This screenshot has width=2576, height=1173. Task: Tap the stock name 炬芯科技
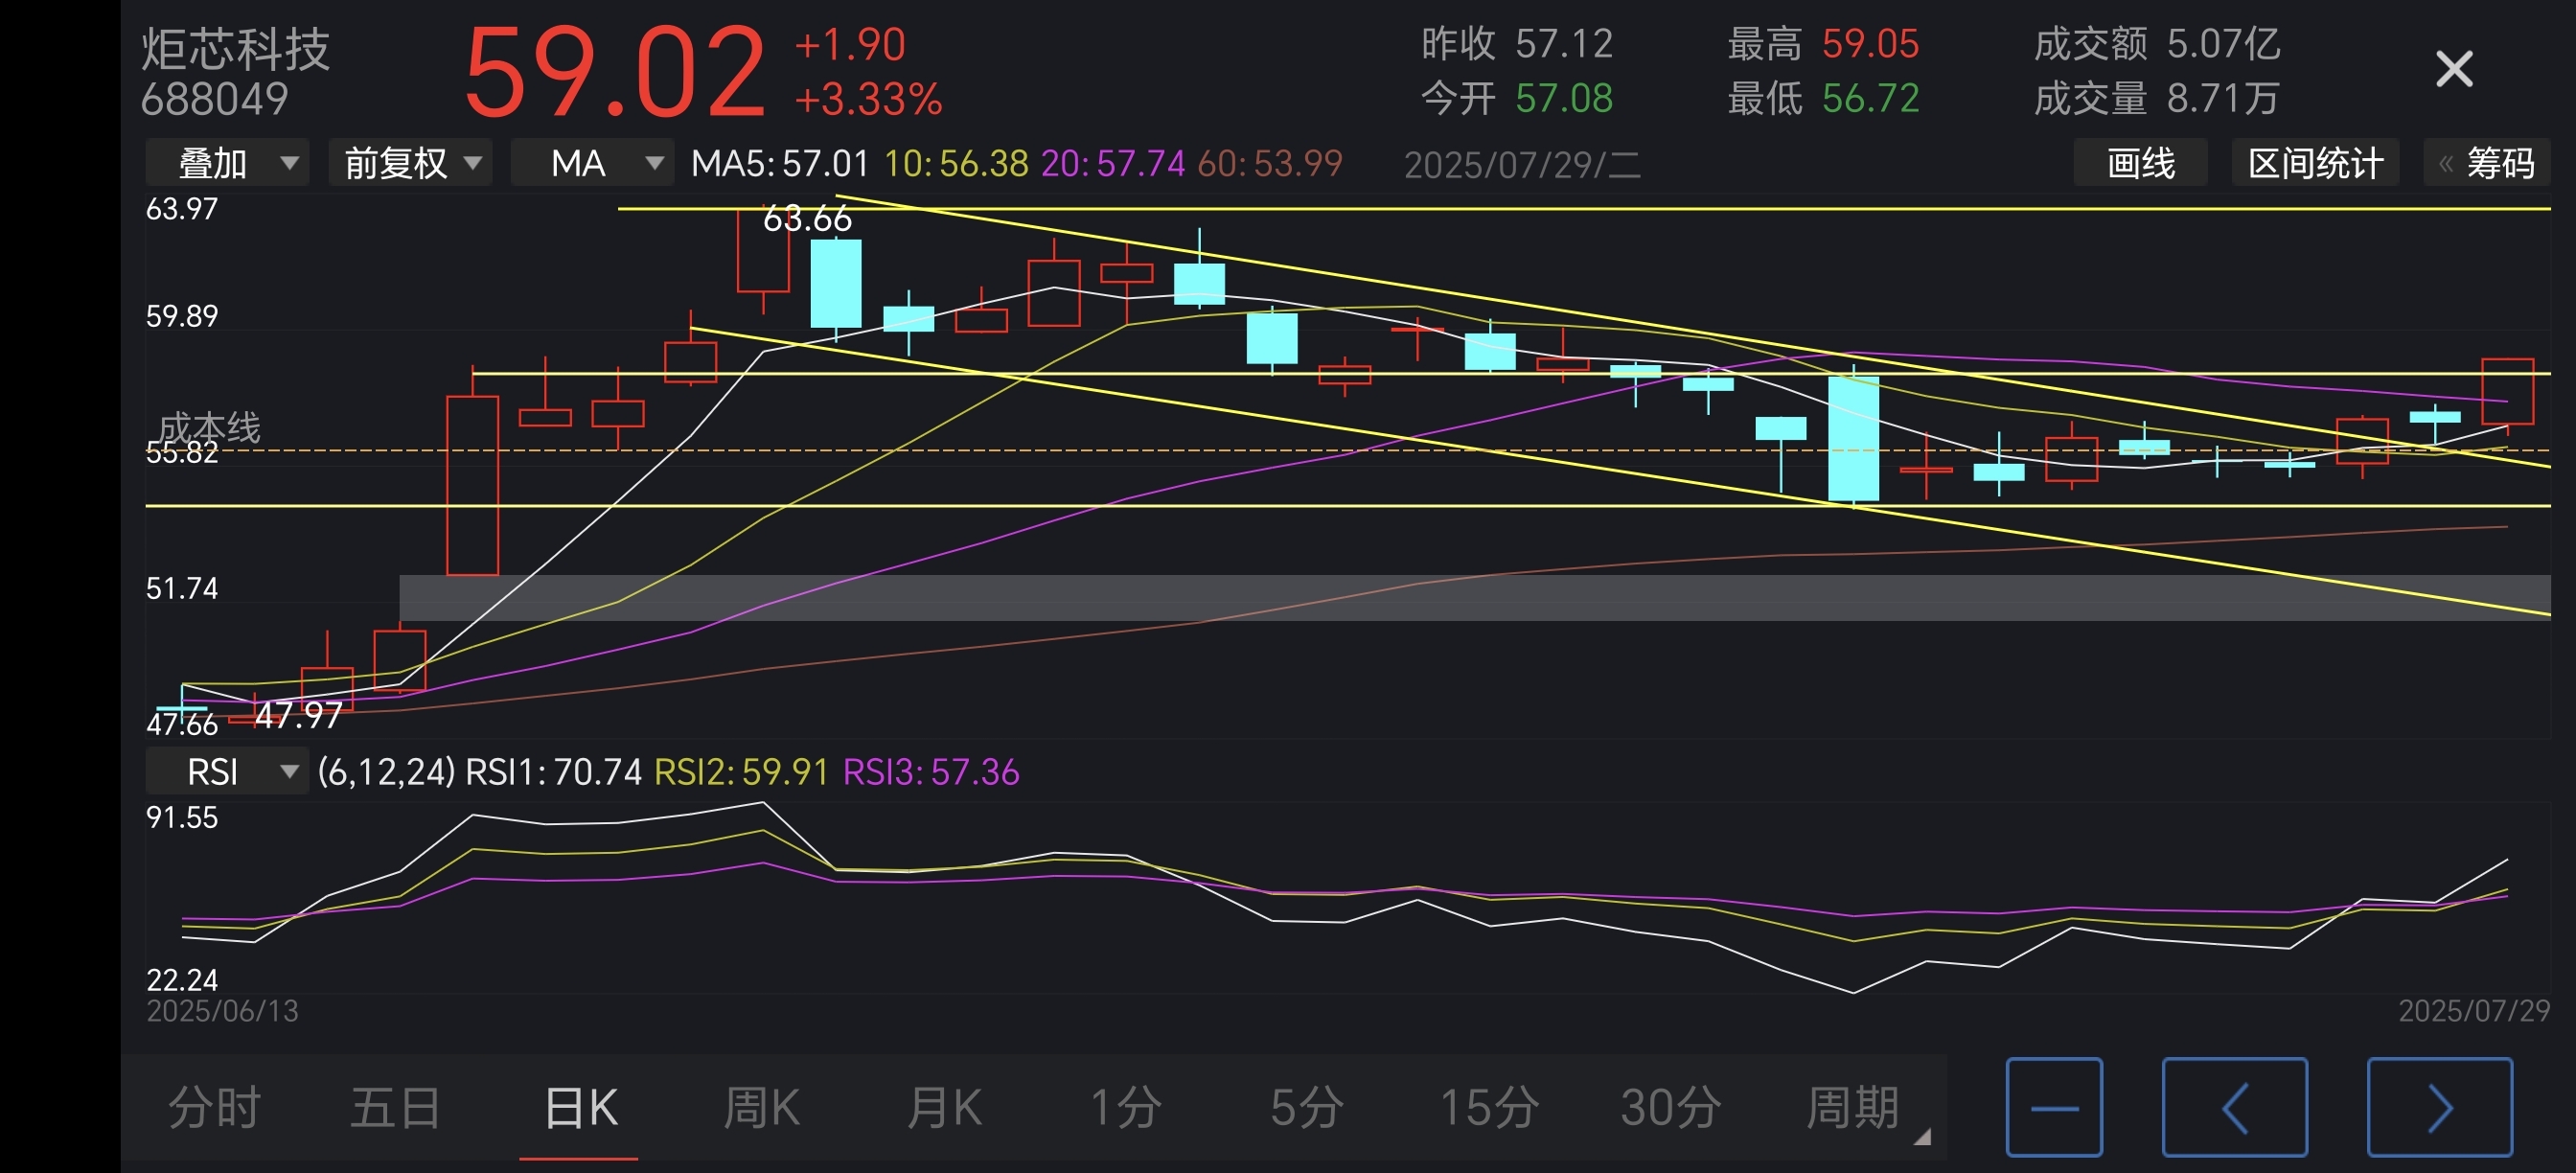235,48
